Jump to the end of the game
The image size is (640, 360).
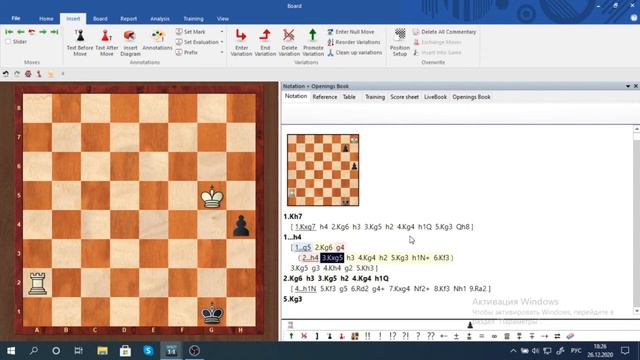[54, 32]
